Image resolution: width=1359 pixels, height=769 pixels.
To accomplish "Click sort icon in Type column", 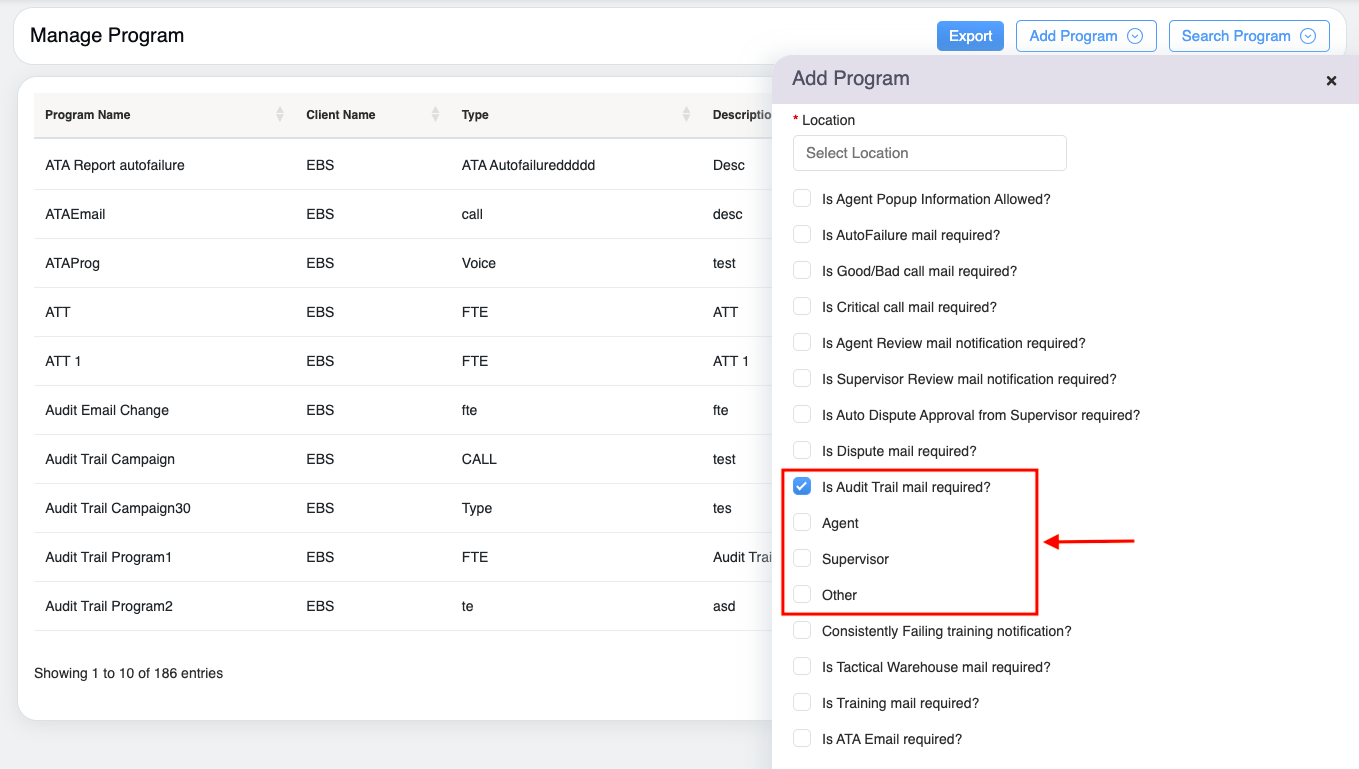I will (x=686, y=115).
